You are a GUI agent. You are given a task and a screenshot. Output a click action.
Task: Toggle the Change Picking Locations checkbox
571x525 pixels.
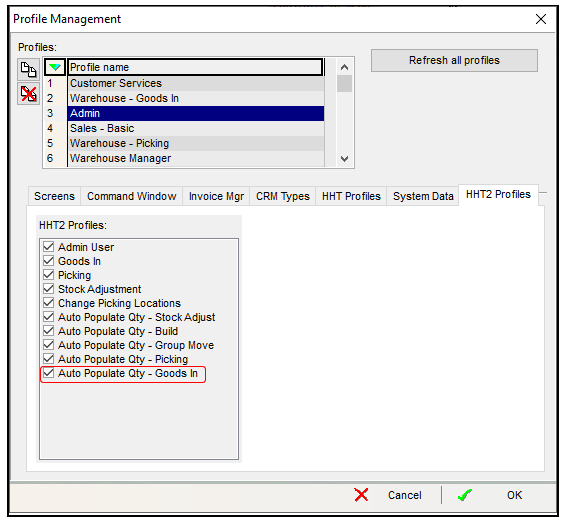(x=48, y=303)
